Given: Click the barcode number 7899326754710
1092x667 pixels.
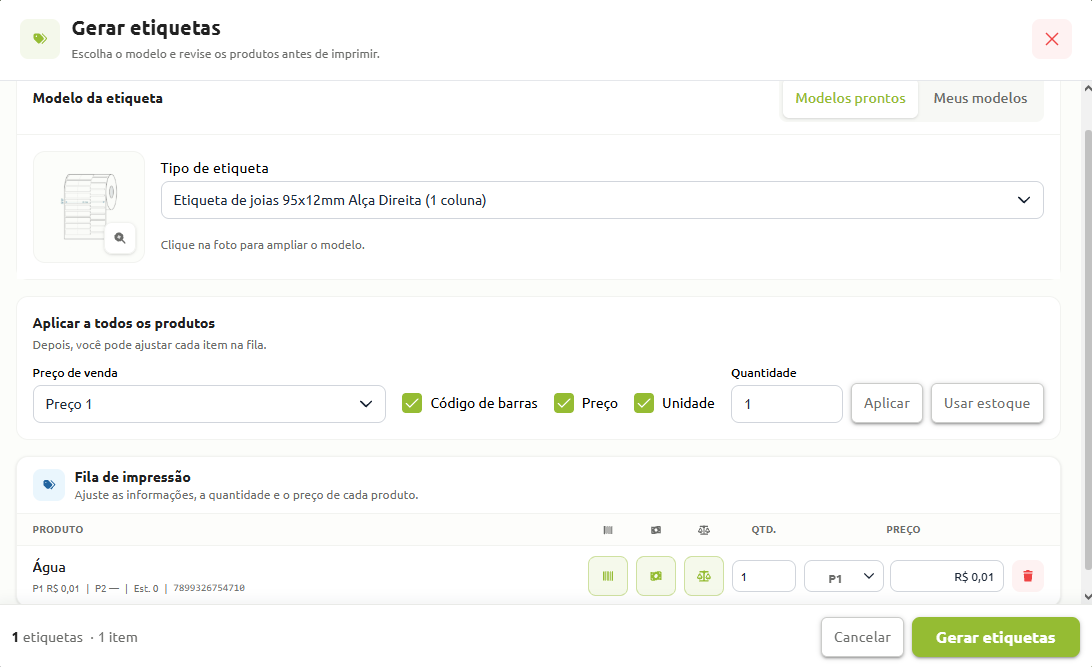Looking at the screenshot, I should click(209, 588).
